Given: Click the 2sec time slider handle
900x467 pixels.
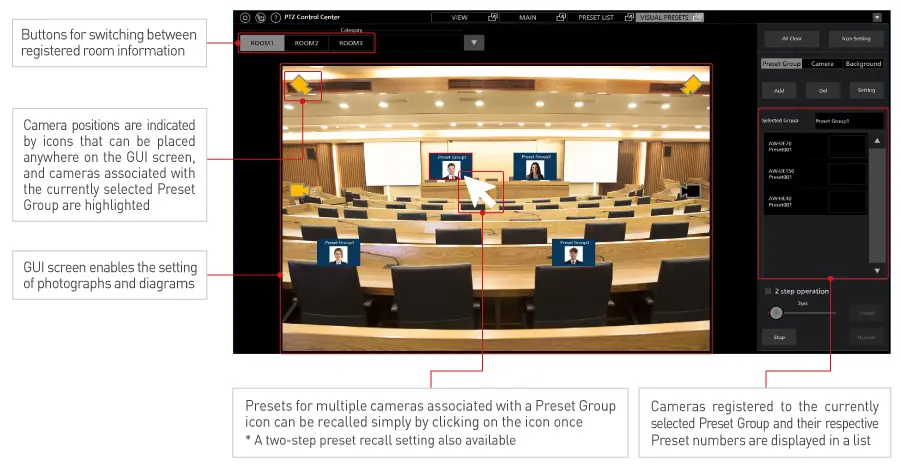Looking at the screenshot, I should tap(776, 312).
